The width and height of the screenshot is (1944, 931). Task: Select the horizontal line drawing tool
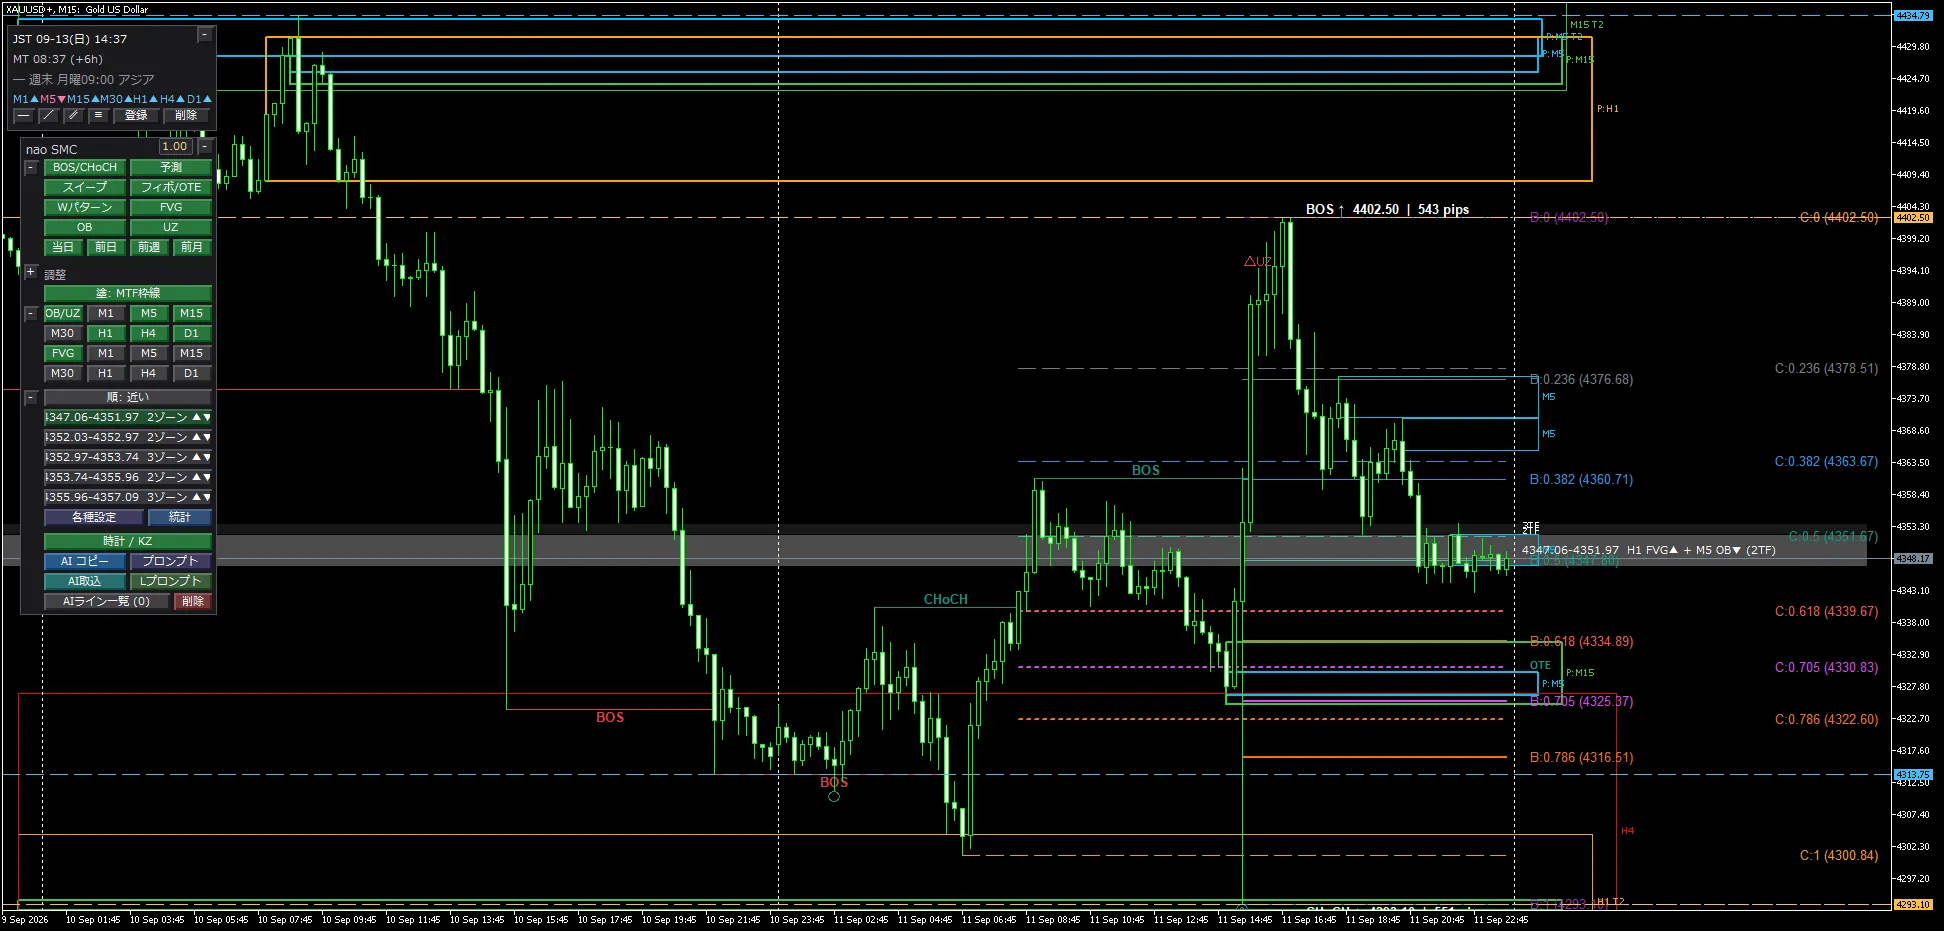(24, 116)
